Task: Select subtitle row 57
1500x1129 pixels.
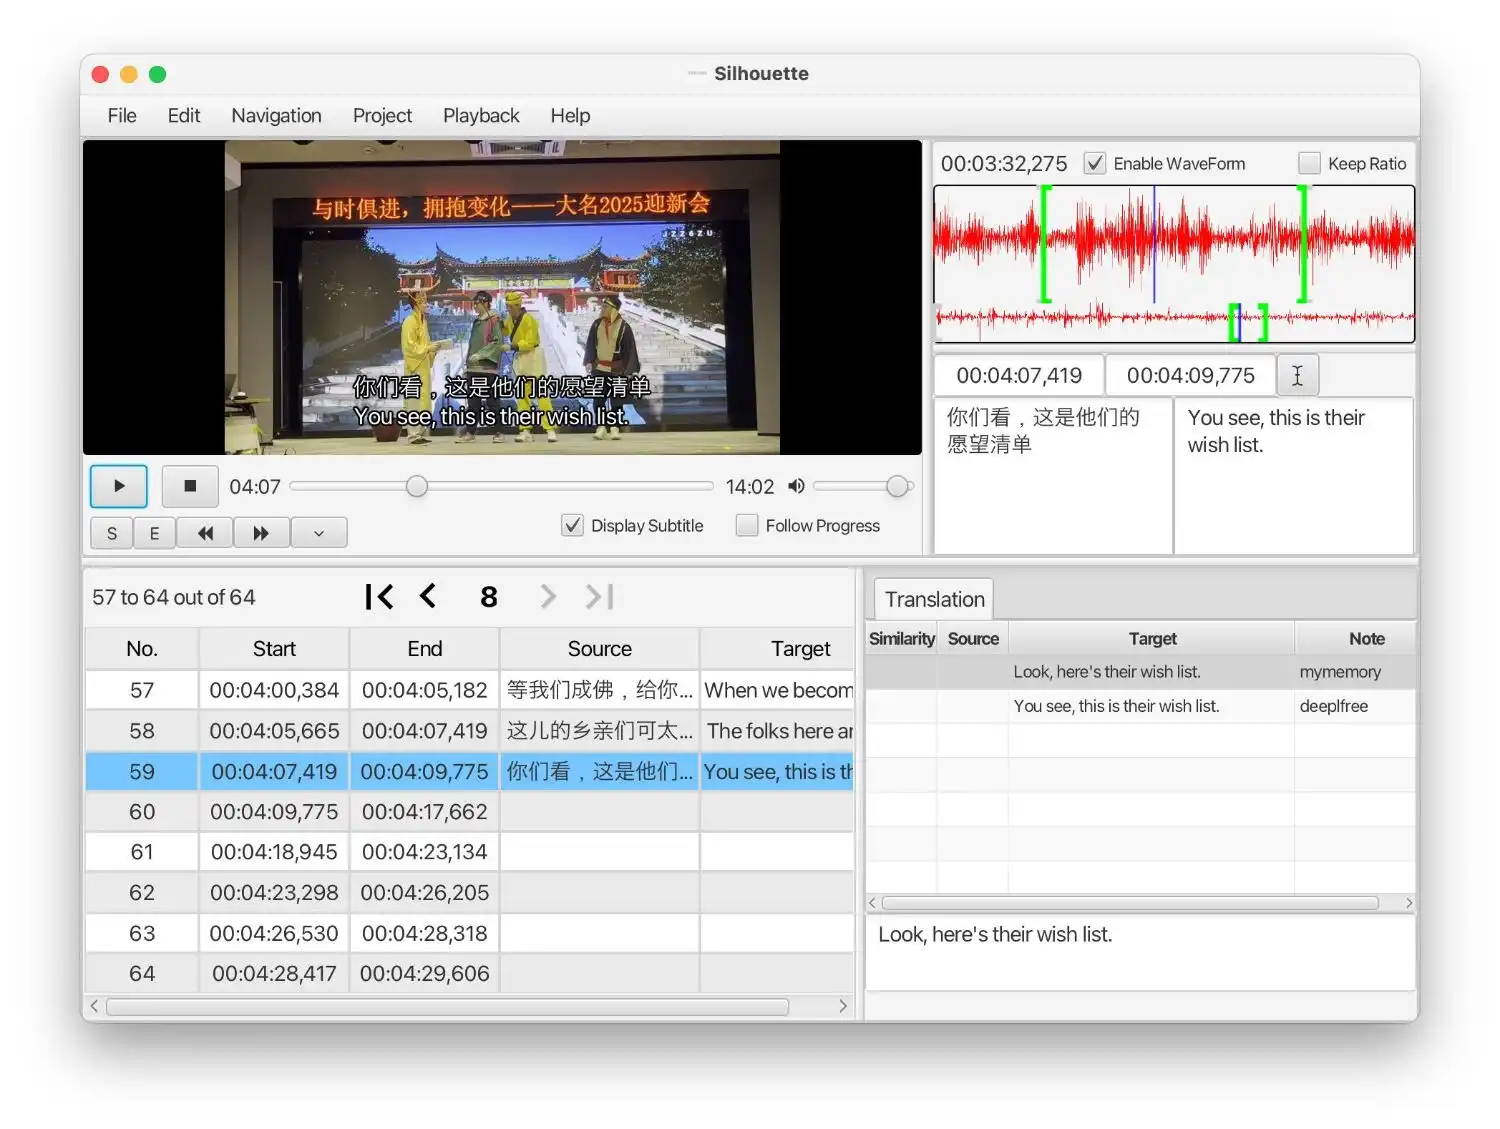Action: coord(469,690)
